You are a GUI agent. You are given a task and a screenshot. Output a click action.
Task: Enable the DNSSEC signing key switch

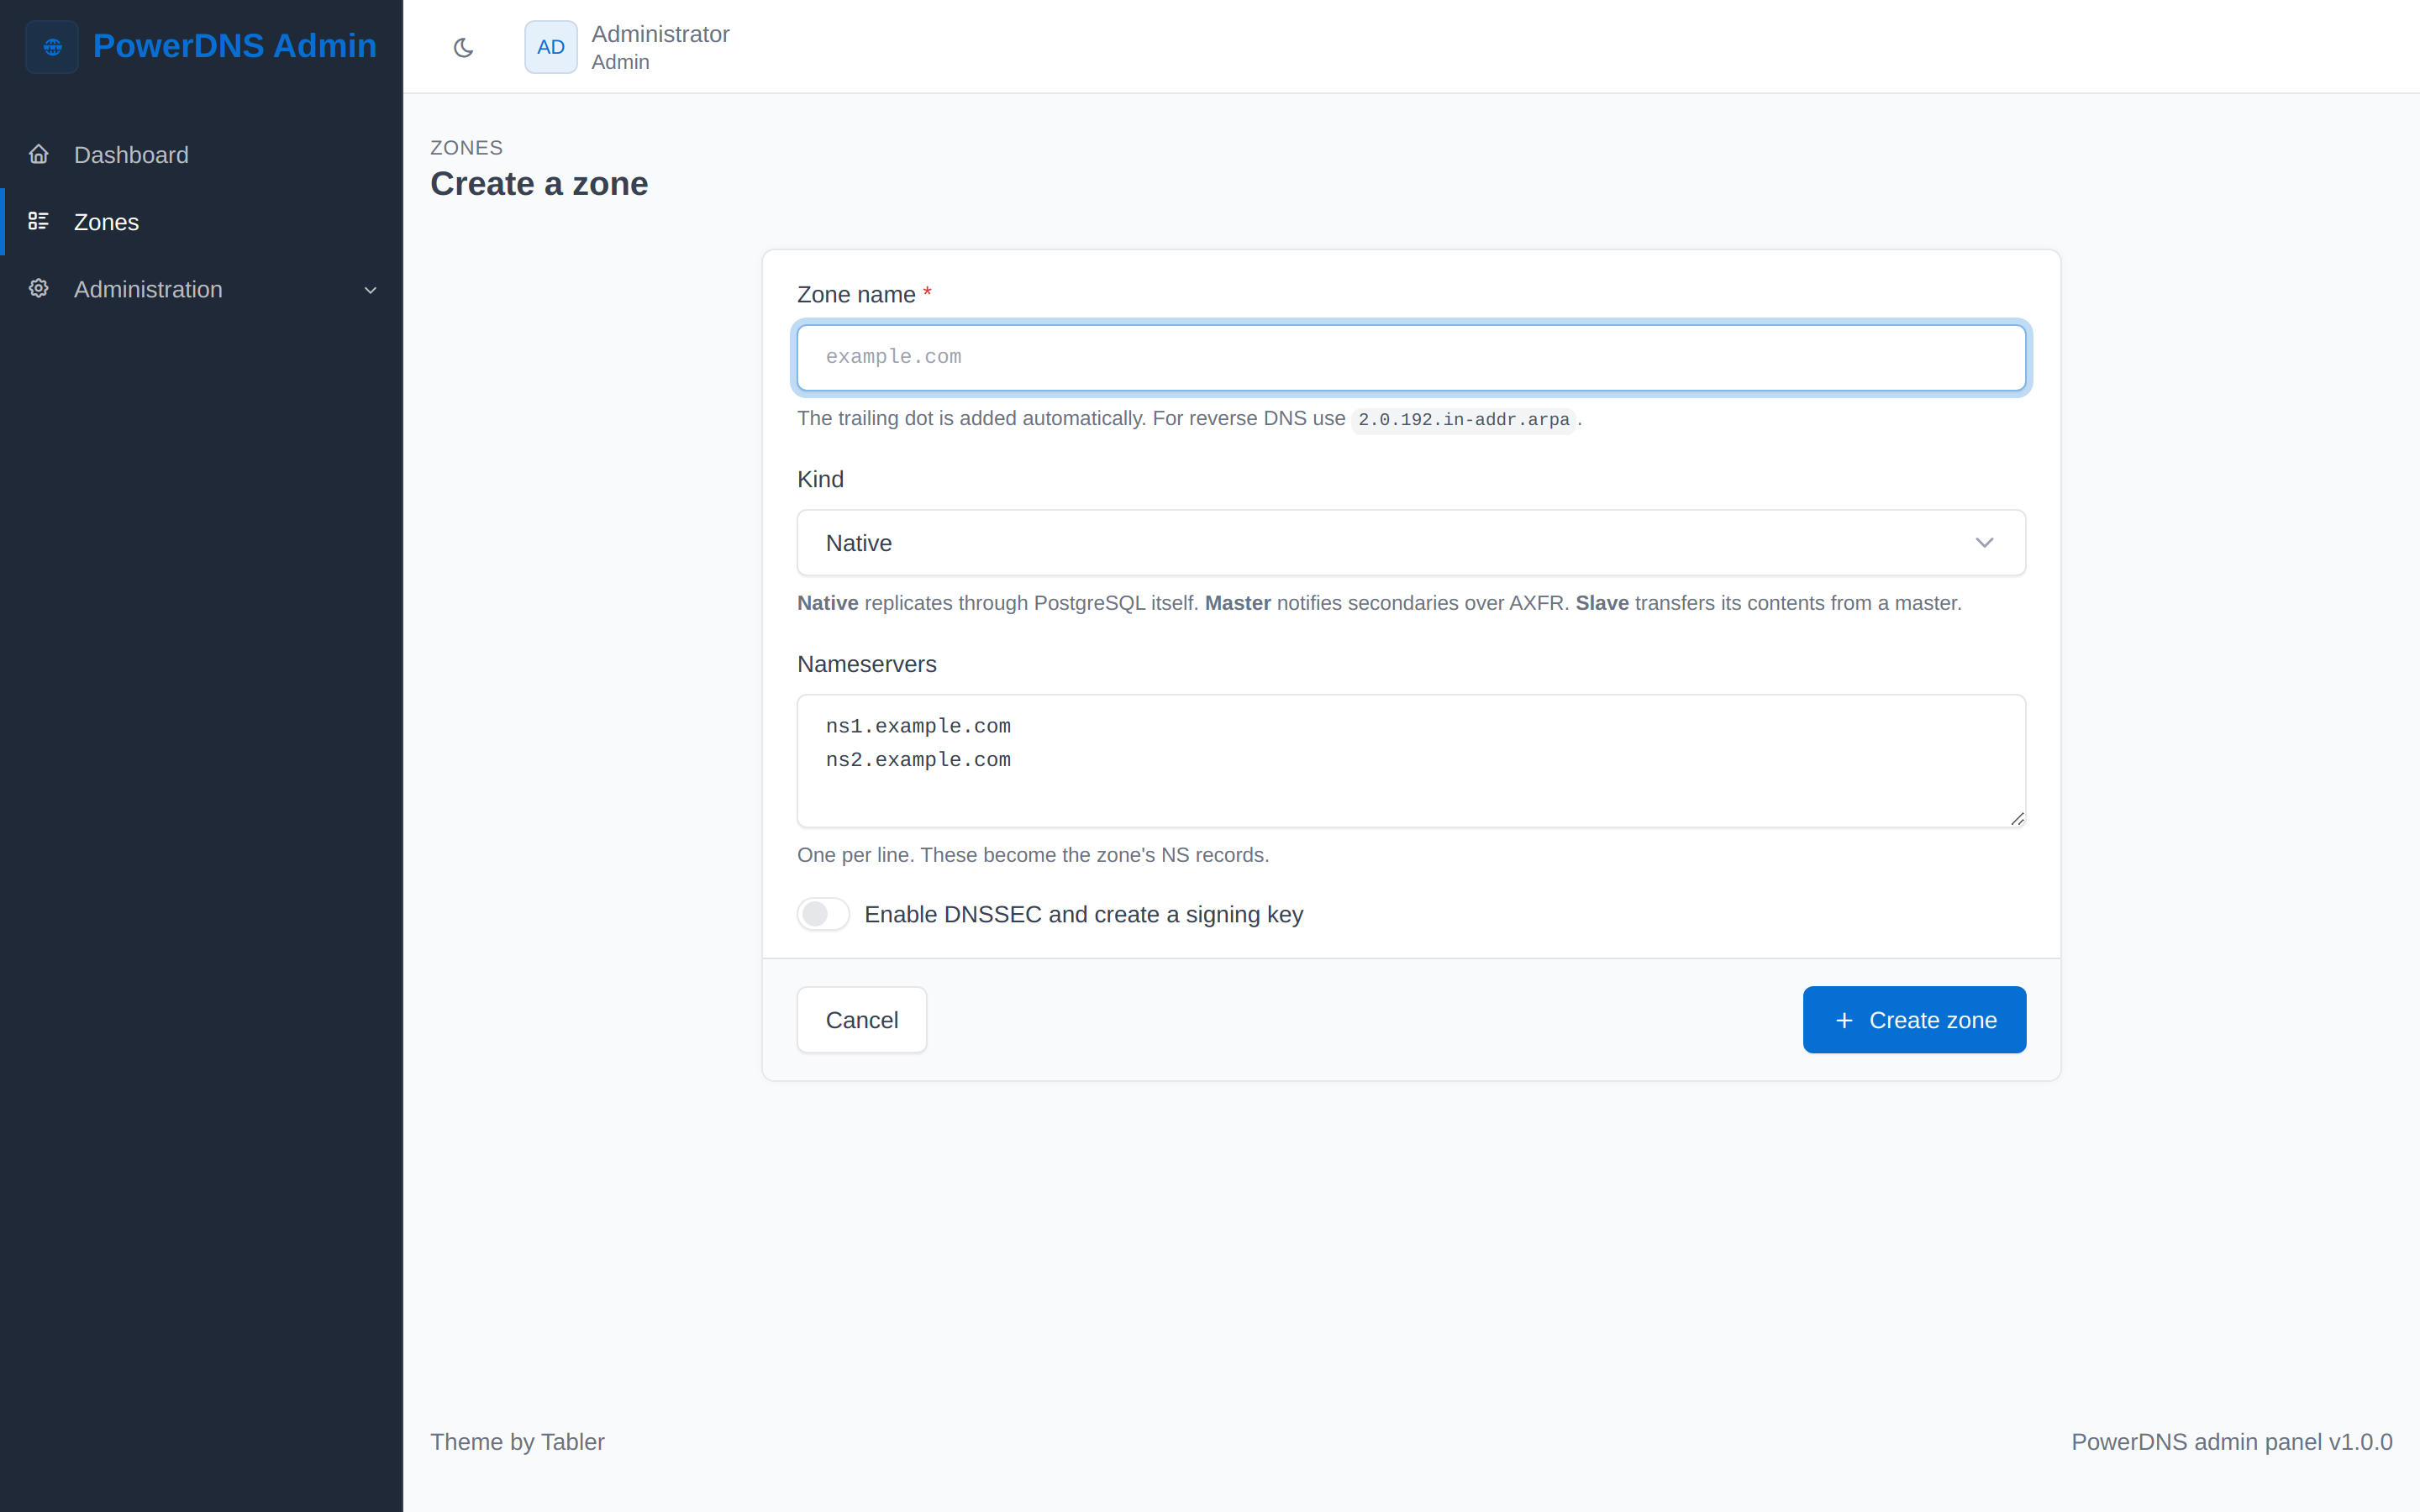tap(823, 914)
